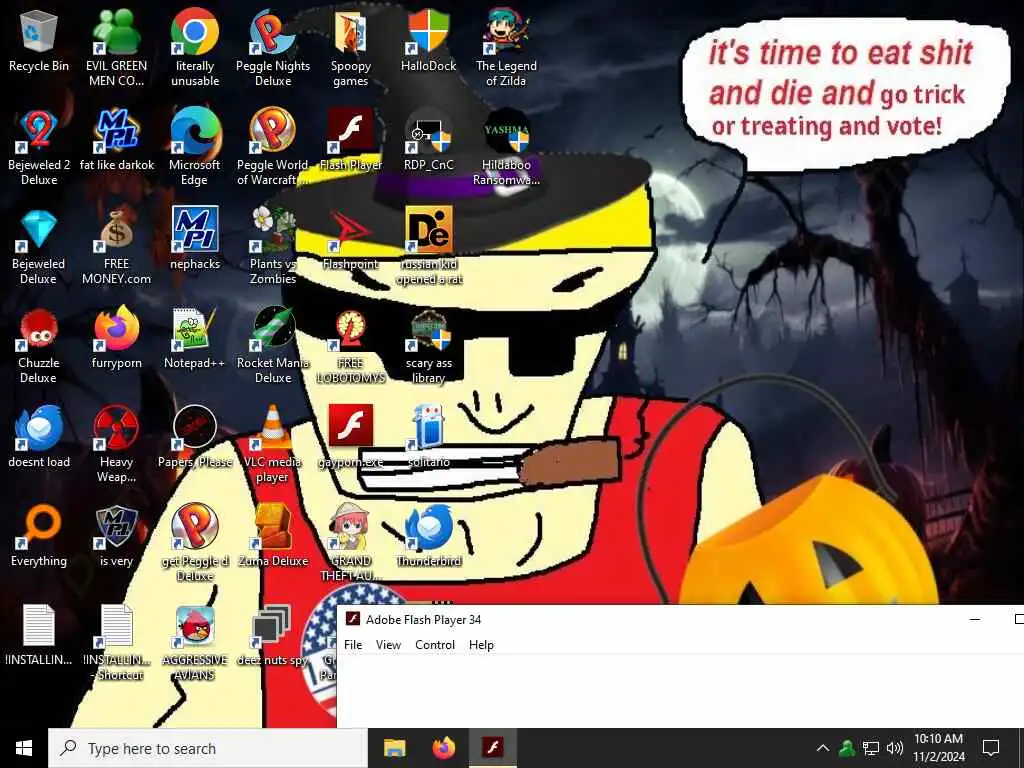Minimize the Adobe Flash Player window

[975, 619]
